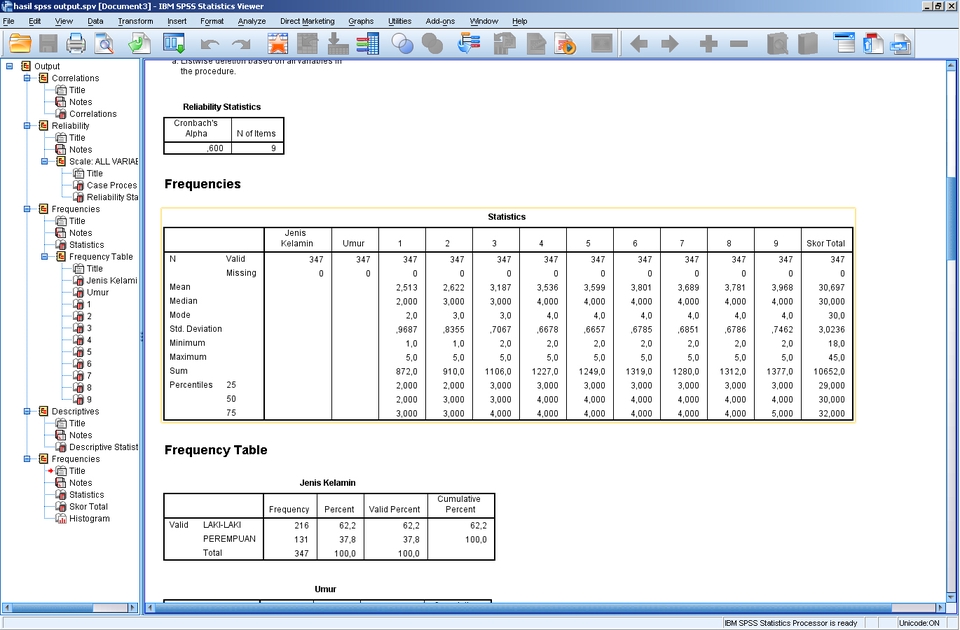
Task: Redo the last undone action
Action: tap(239, 43)
